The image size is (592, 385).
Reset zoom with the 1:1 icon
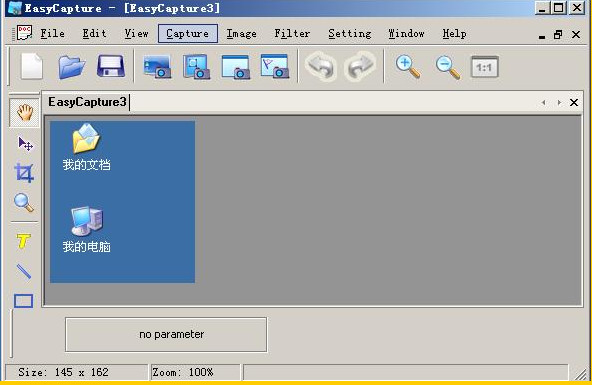pyautogui.click(x=485, y=67)
